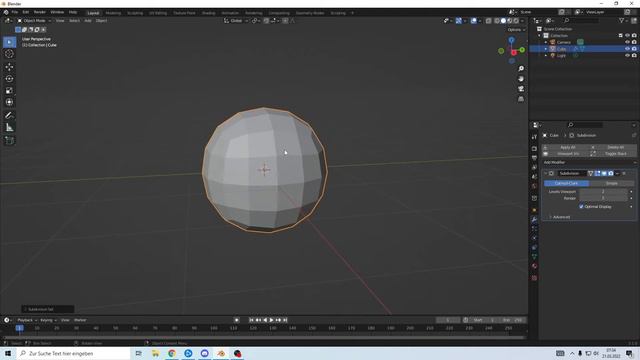Click the Z axis on the navigation gizmo
The height and width of the screenshot is (360, 640).
point(511,40)
